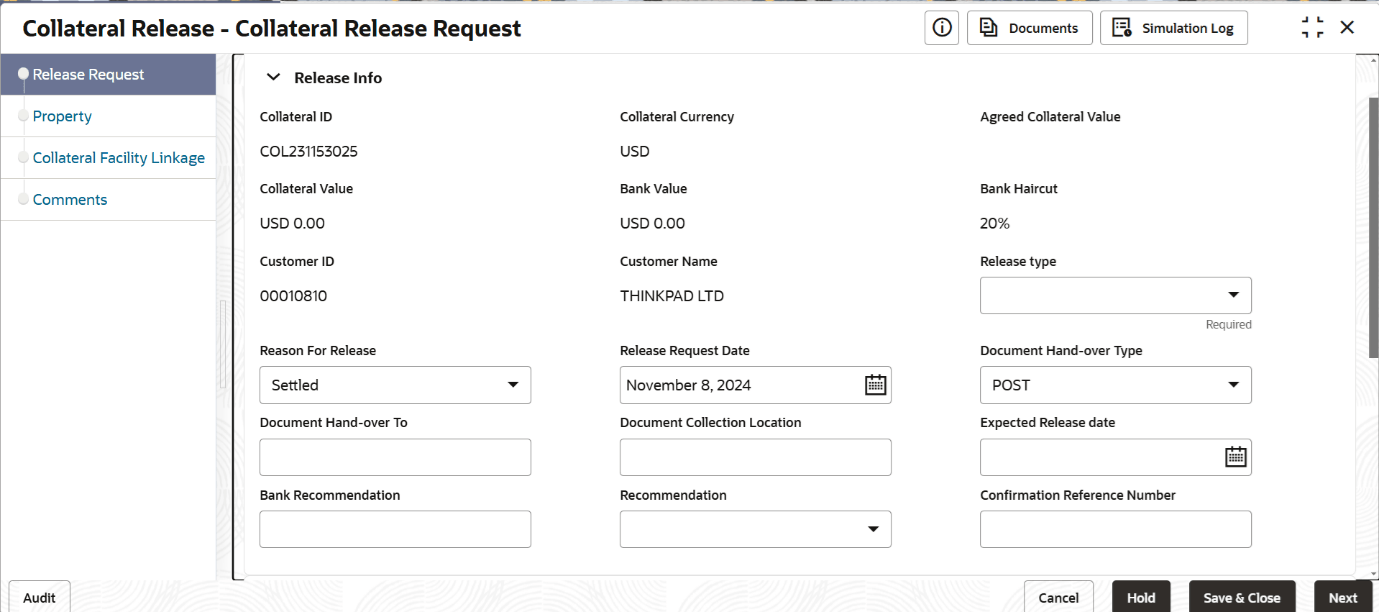Screen dimensions: 1379x612
Task: Click the Bank Recommendation field
Action: pos(395,529)
